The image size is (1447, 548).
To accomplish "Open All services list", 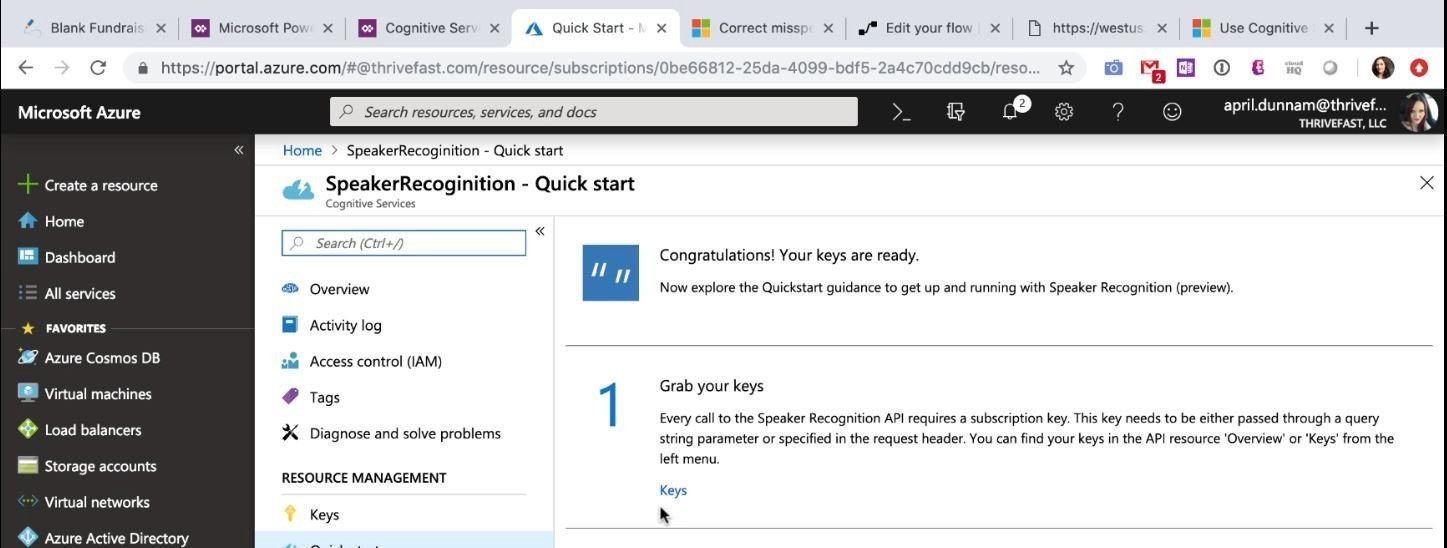I will click(67, 293).
